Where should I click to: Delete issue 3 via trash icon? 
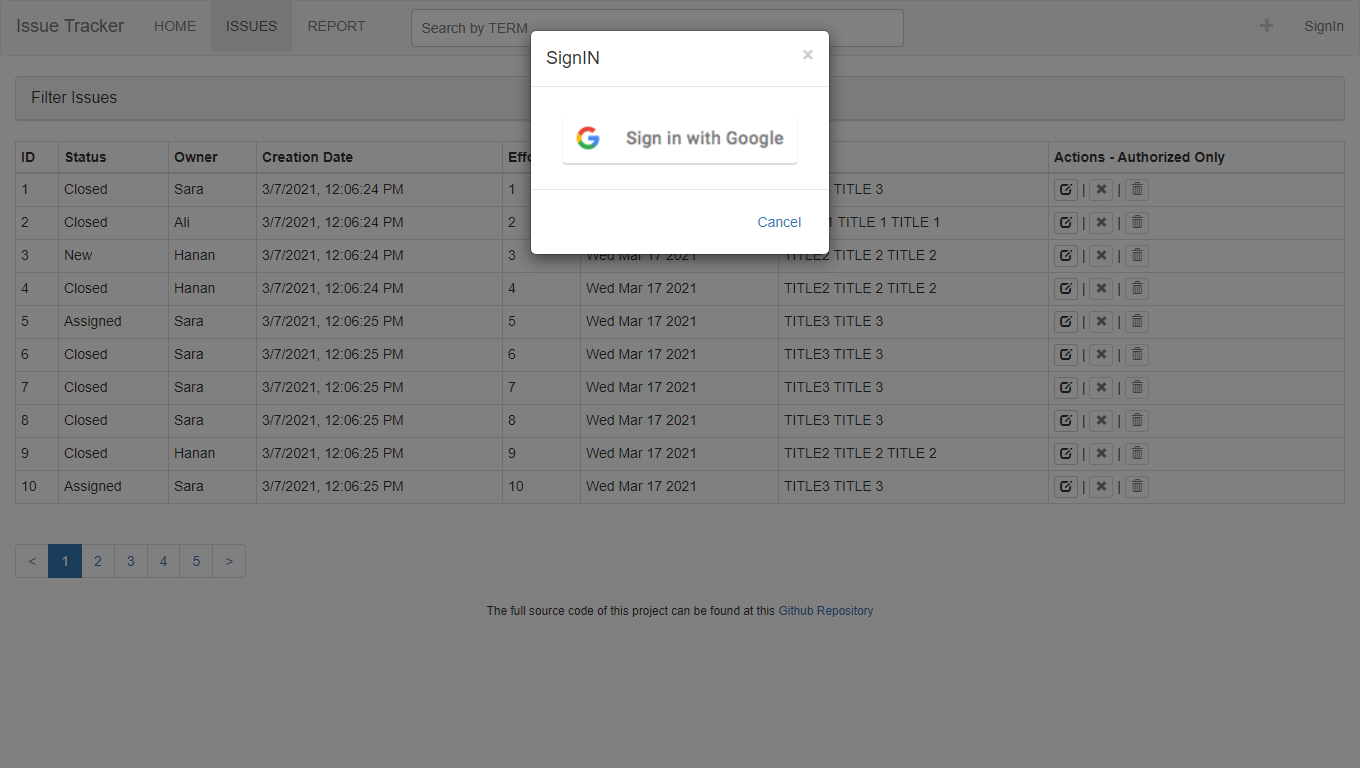[x=1137, y=255]
